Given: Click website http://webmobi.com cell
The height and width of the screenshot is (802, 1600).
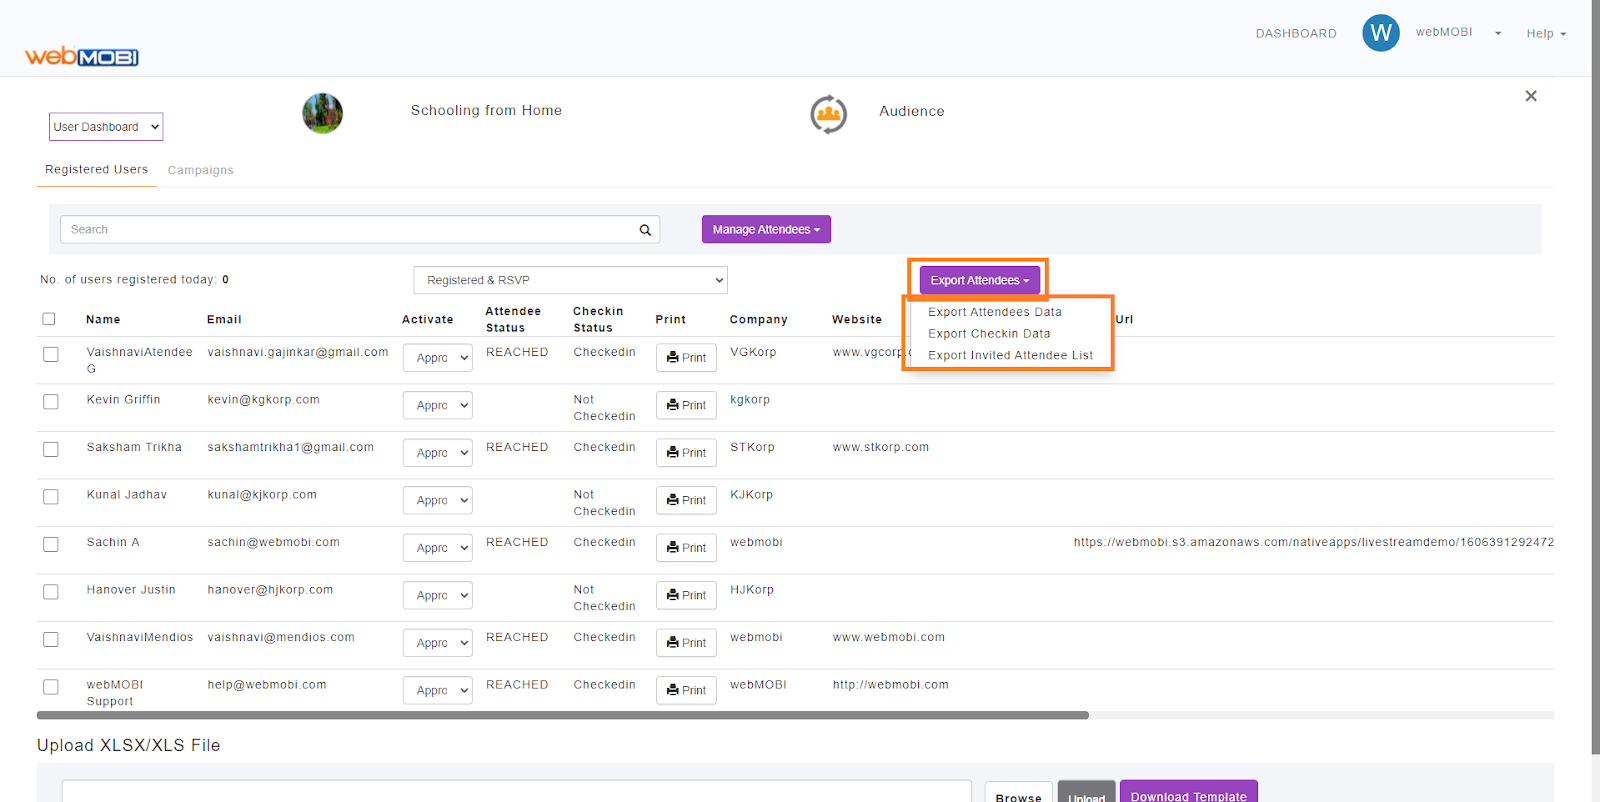Looking at the screenshot, I should coord(891,685).
